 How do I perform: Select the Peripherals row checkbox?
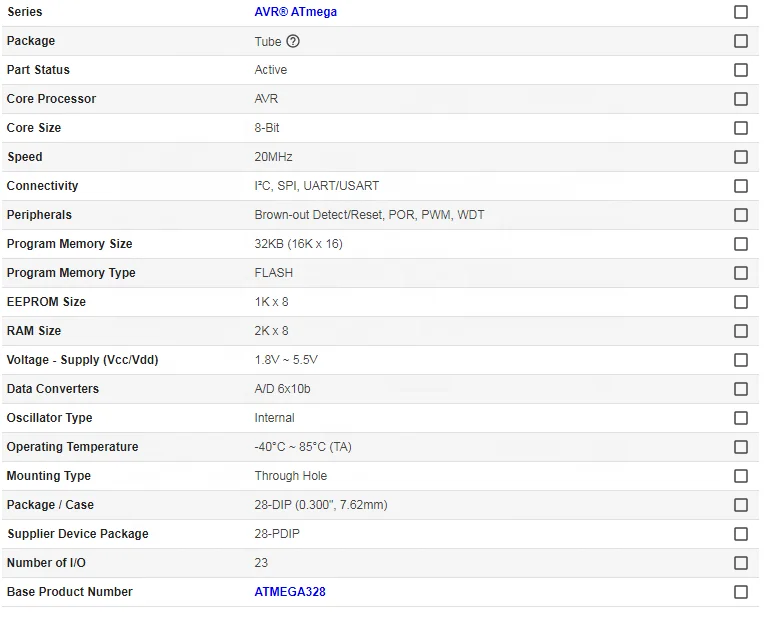[x=741, y=215]
